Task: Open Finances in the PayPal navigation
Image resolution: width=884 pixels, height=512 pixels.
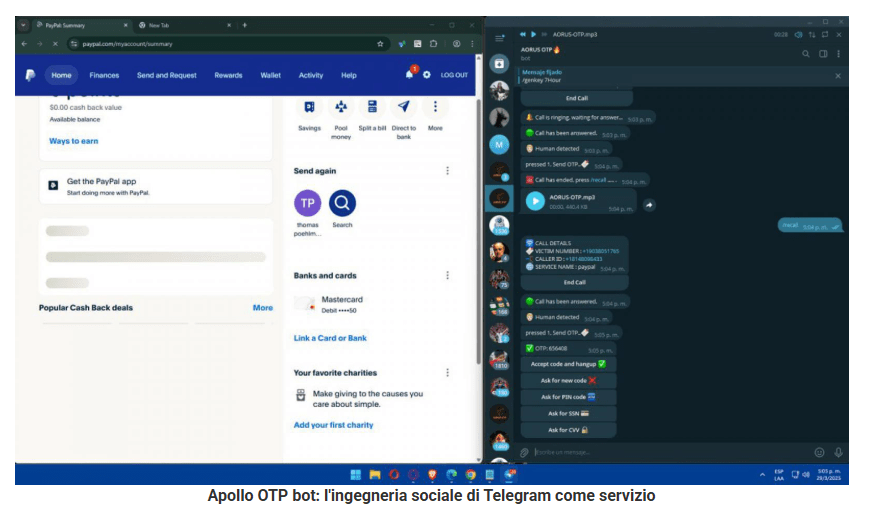Action: pos(104,75)
